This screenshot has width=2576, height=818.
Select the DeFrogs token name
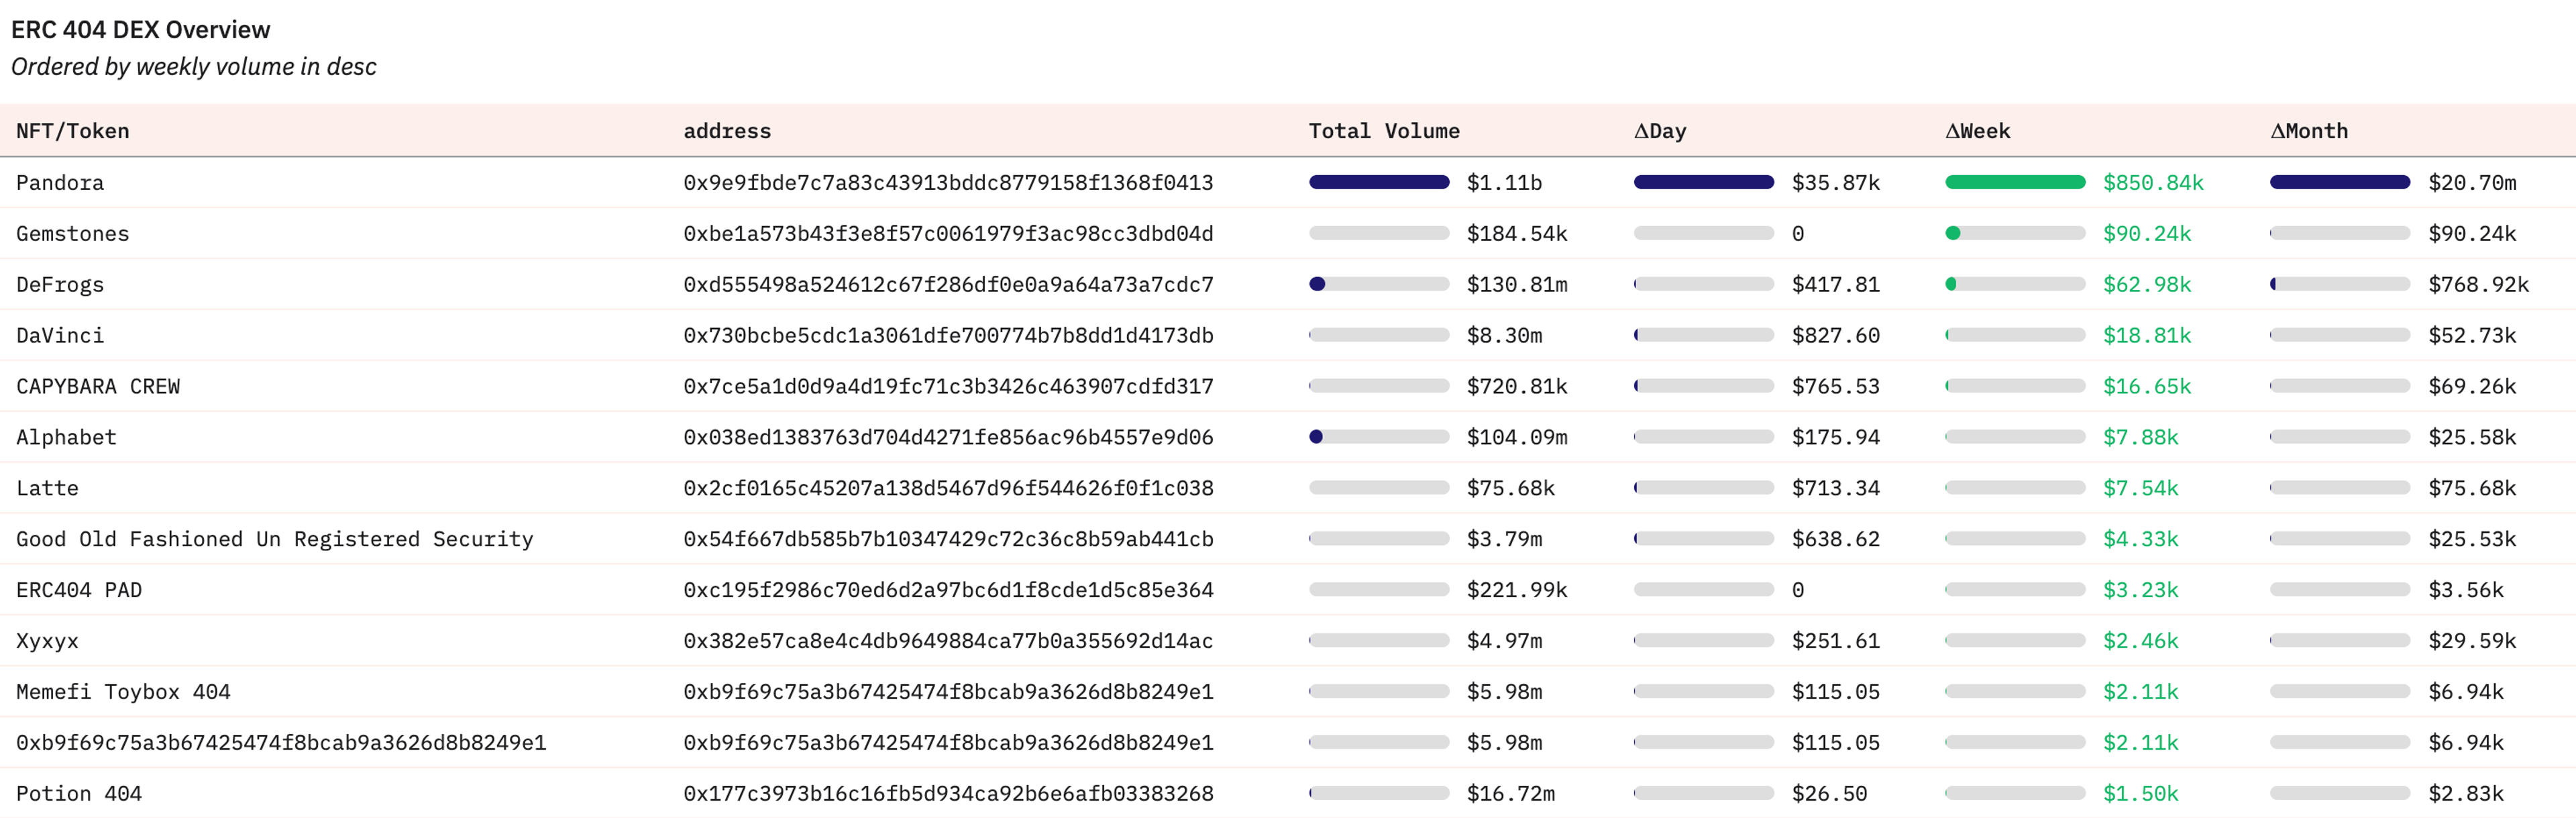(60, 284)
